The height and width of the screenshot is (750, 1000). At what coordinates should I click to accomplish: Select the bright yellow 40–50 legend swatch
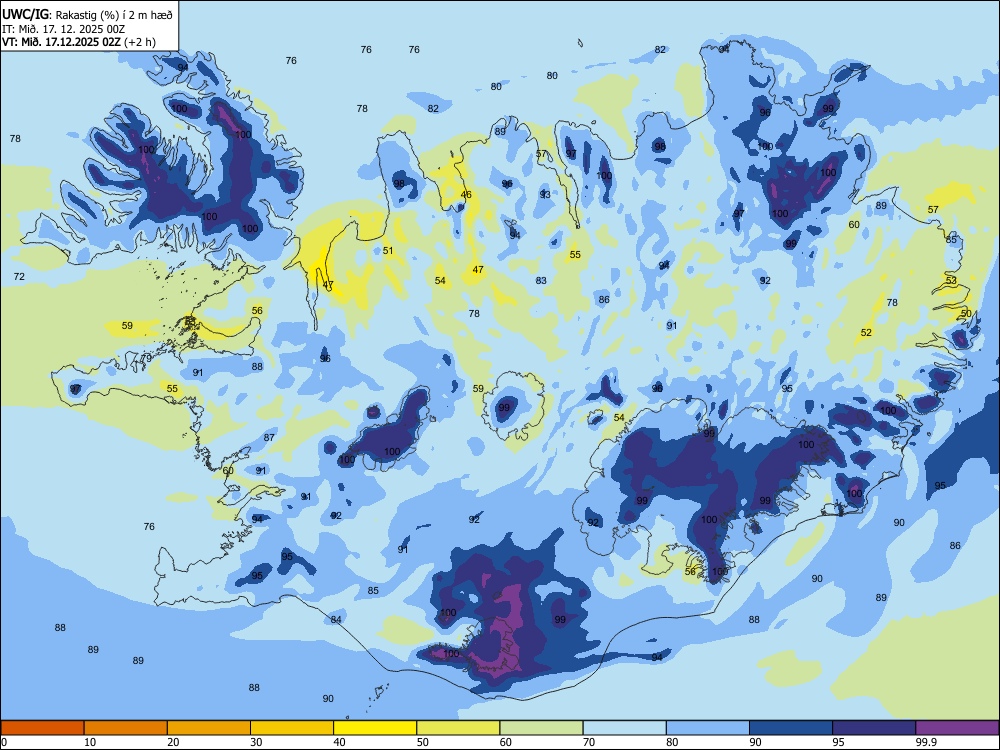(x=375, y=728)
